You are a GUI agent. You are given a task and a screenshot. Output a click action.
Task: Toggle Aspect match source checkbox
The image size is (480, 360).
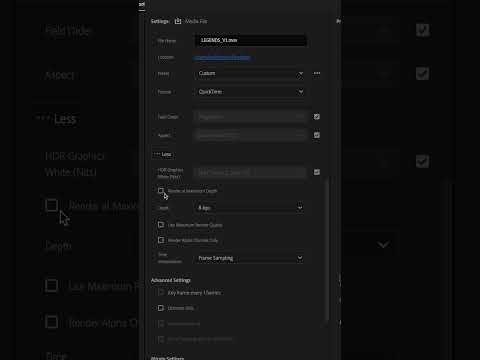(x=317, y=135)
